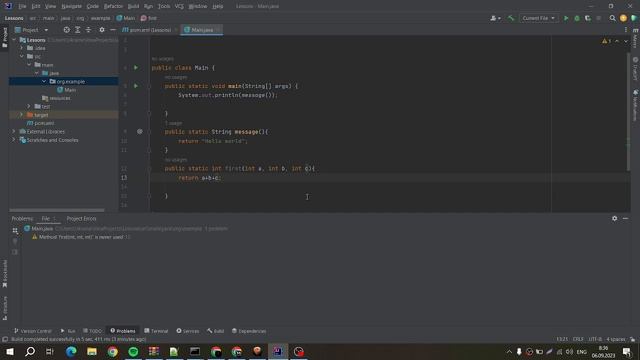The height and width of the screenshot is (360, 640).
Task: Open the Run tool window
Action: point(68,331)
